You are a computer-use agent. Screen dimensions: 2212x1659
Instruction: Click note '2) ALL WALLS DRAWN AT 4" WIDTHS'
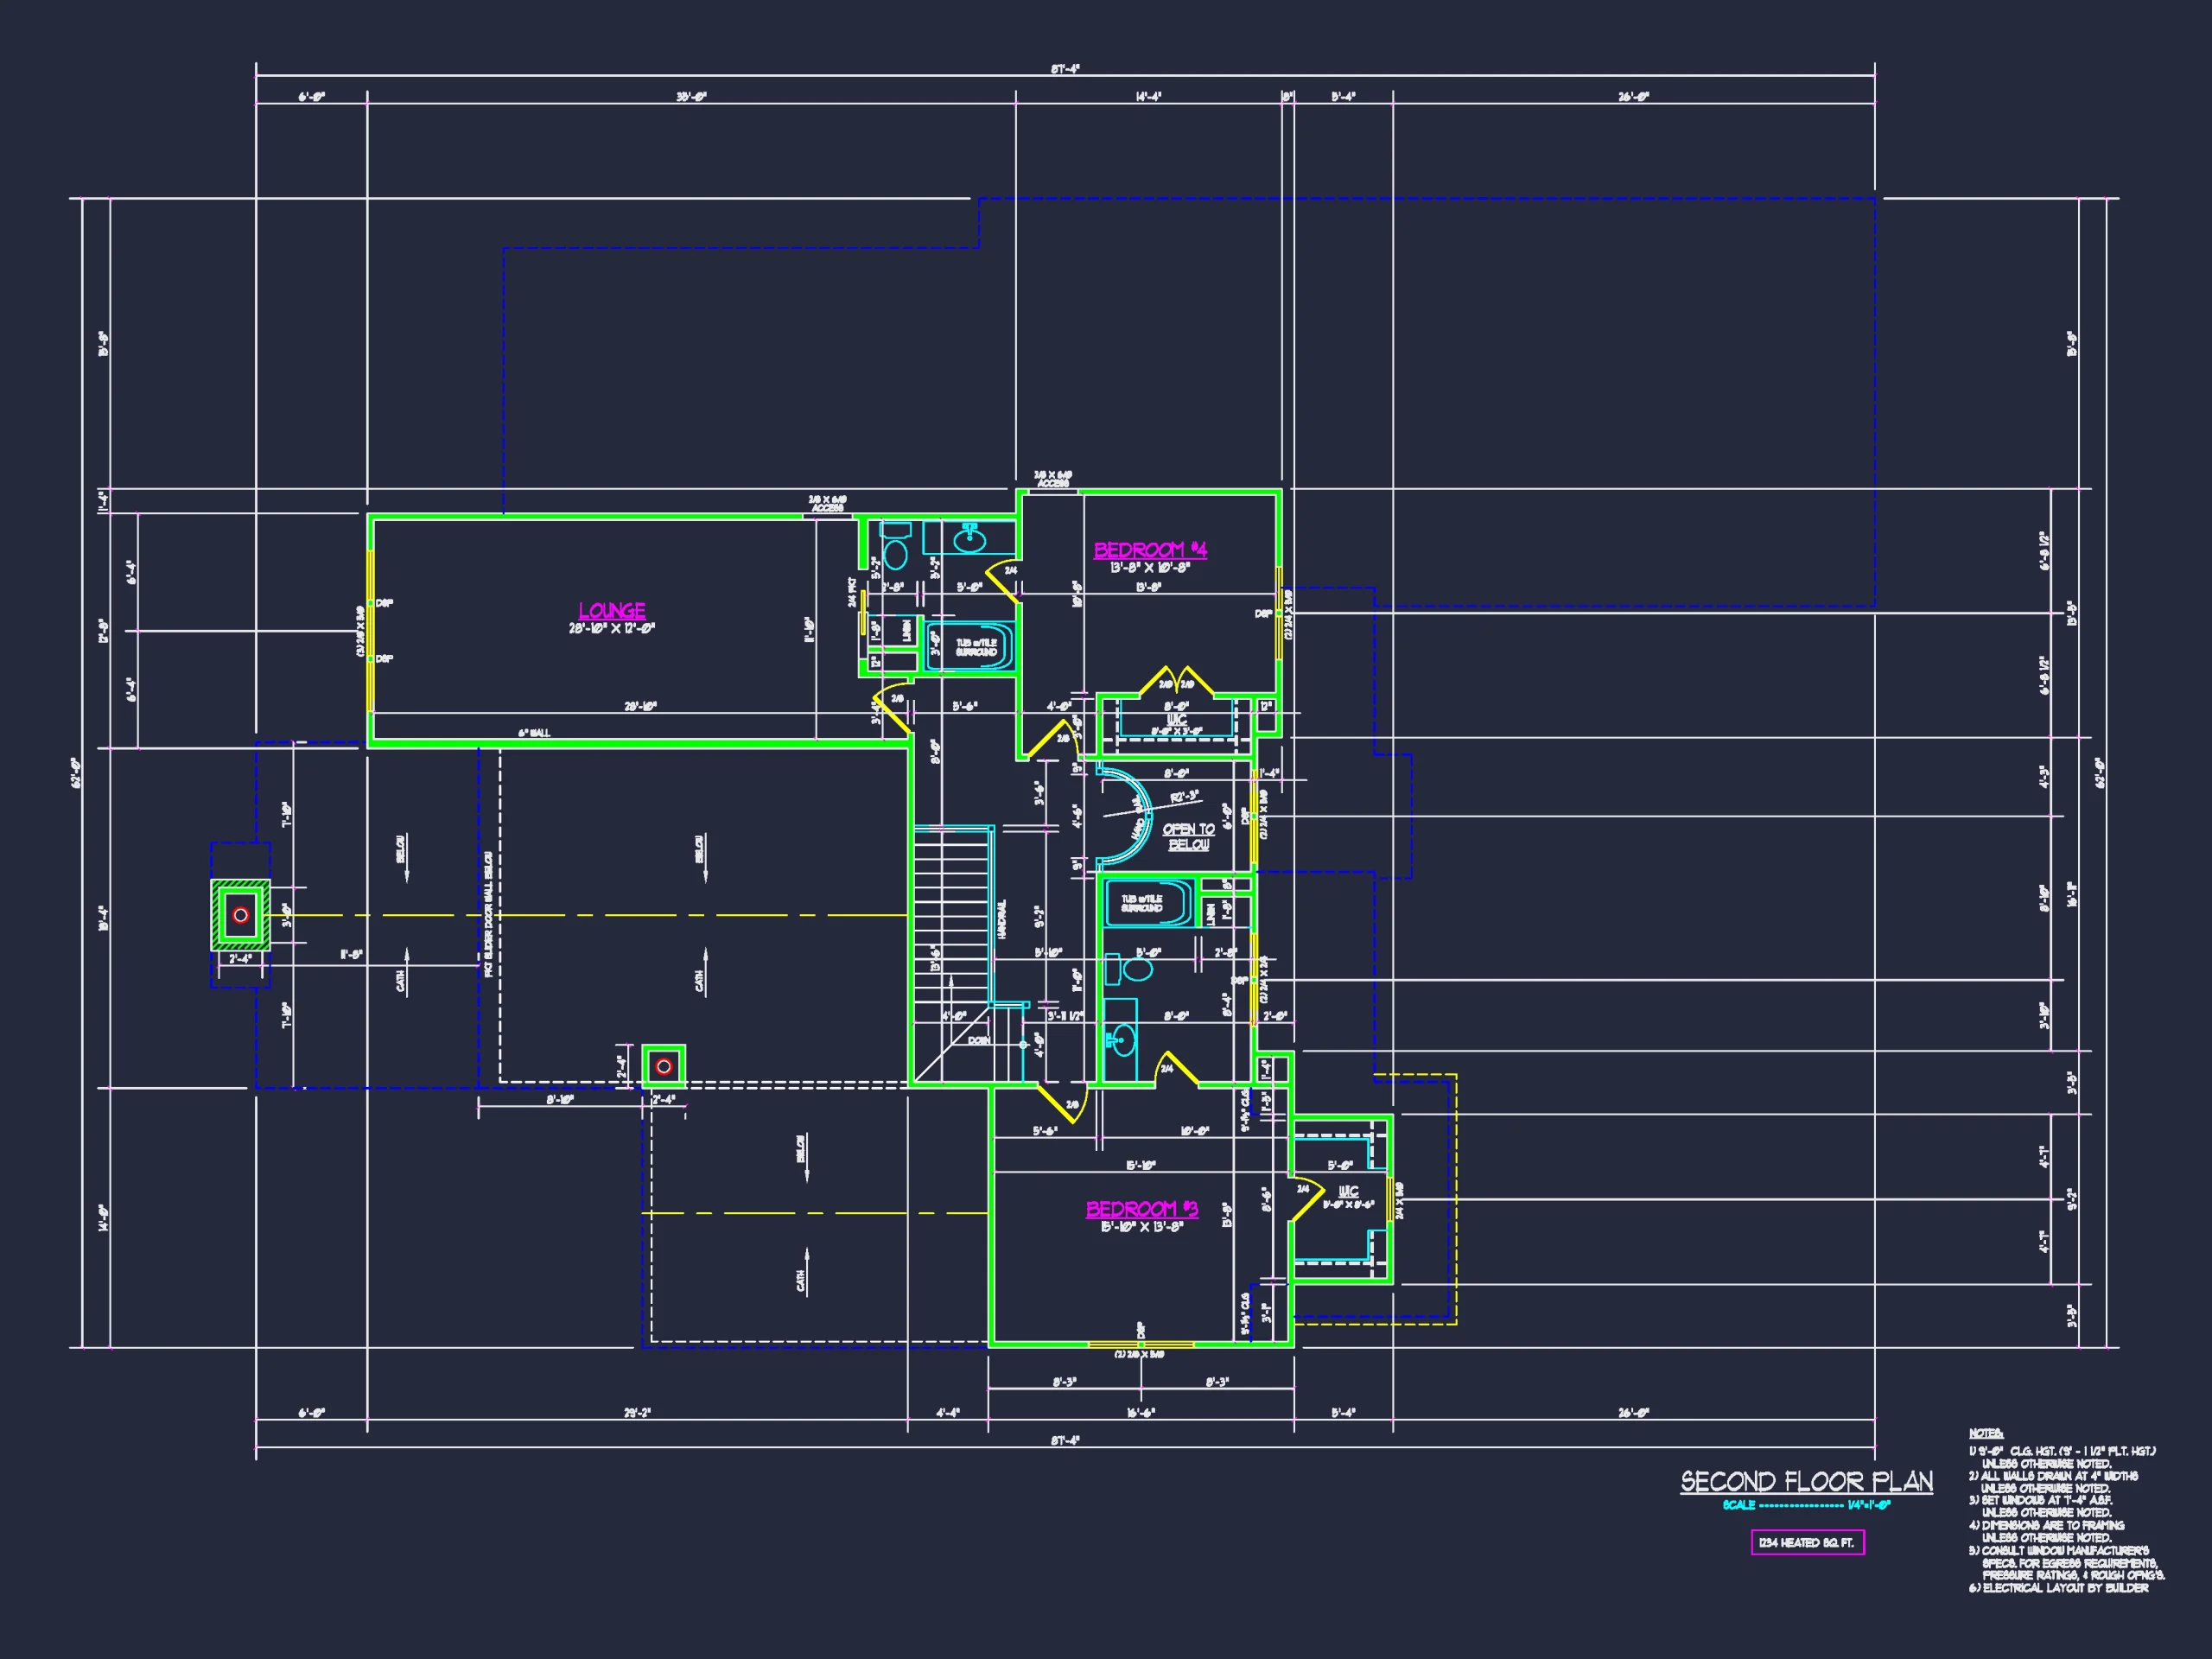click(x=2054, y=1476)
